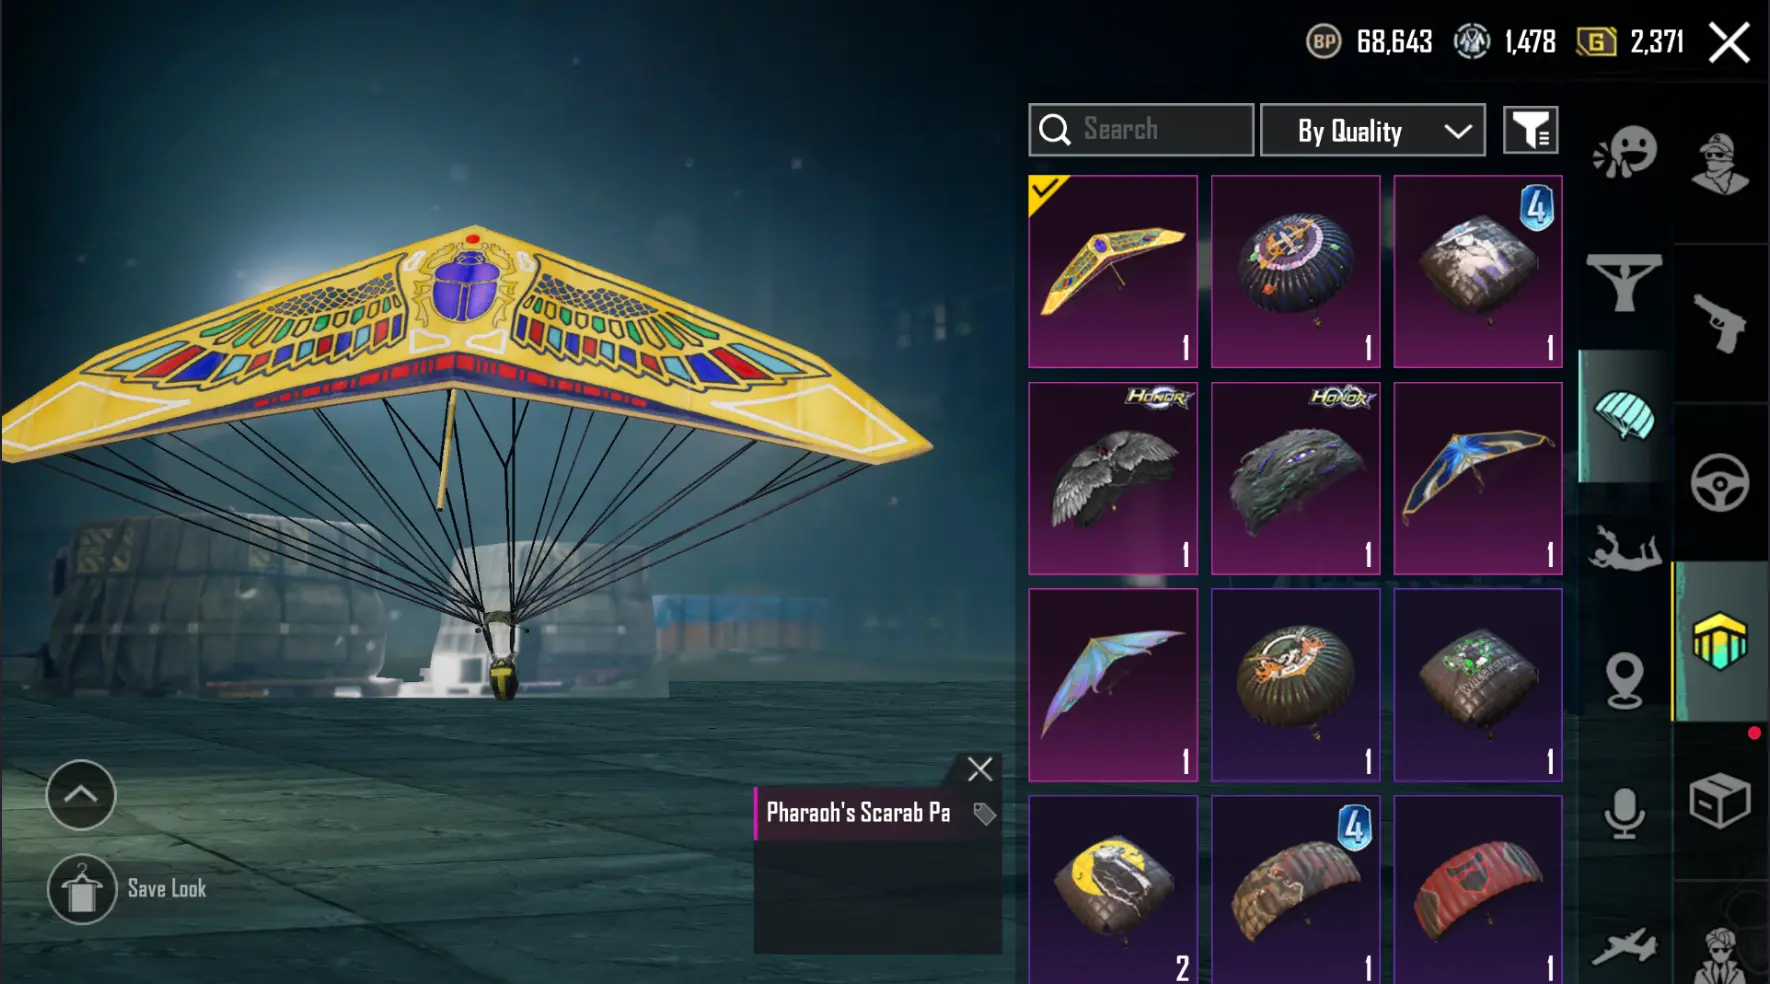The image size is (1770, 984).
Task: Select the pistol weapon skins category
Action: [x=1720, y=324]
